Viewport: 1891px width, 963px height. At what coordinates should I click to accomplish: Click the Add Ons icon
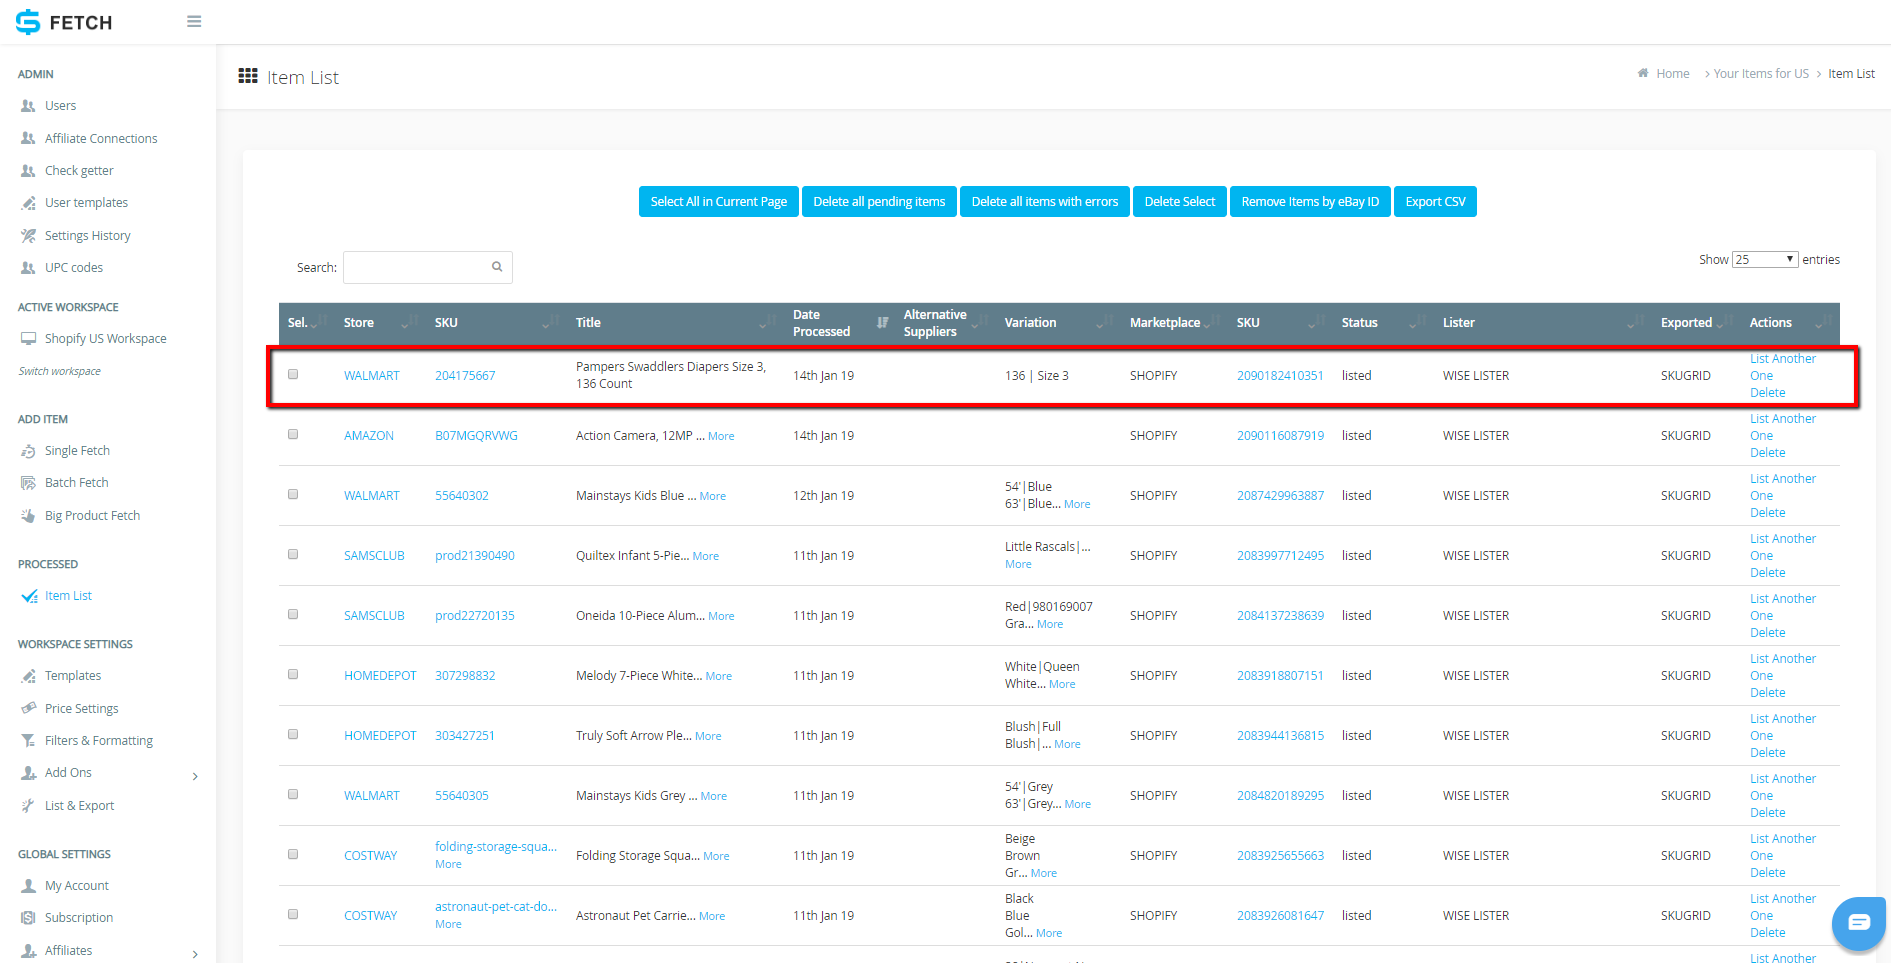tap(28, 773)
